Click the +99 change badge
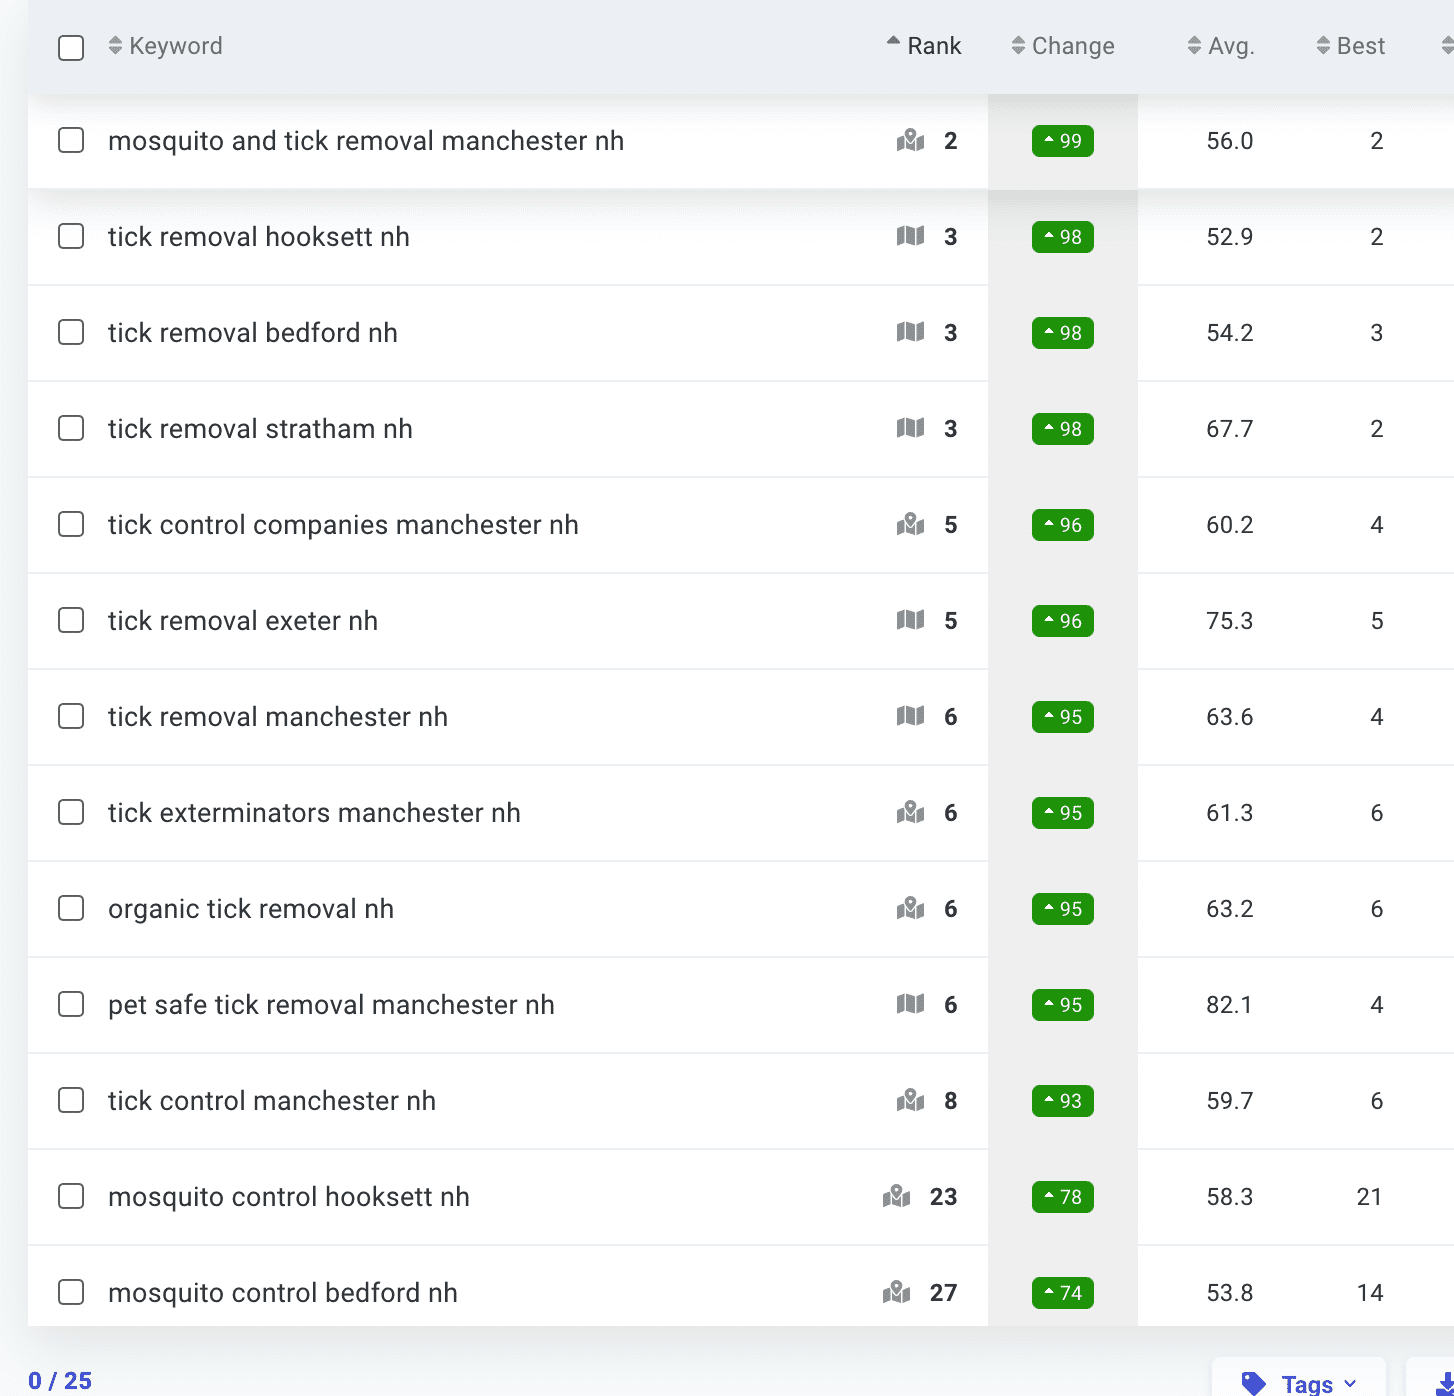This screenshot has width=1454, height=1396. 1063,141
